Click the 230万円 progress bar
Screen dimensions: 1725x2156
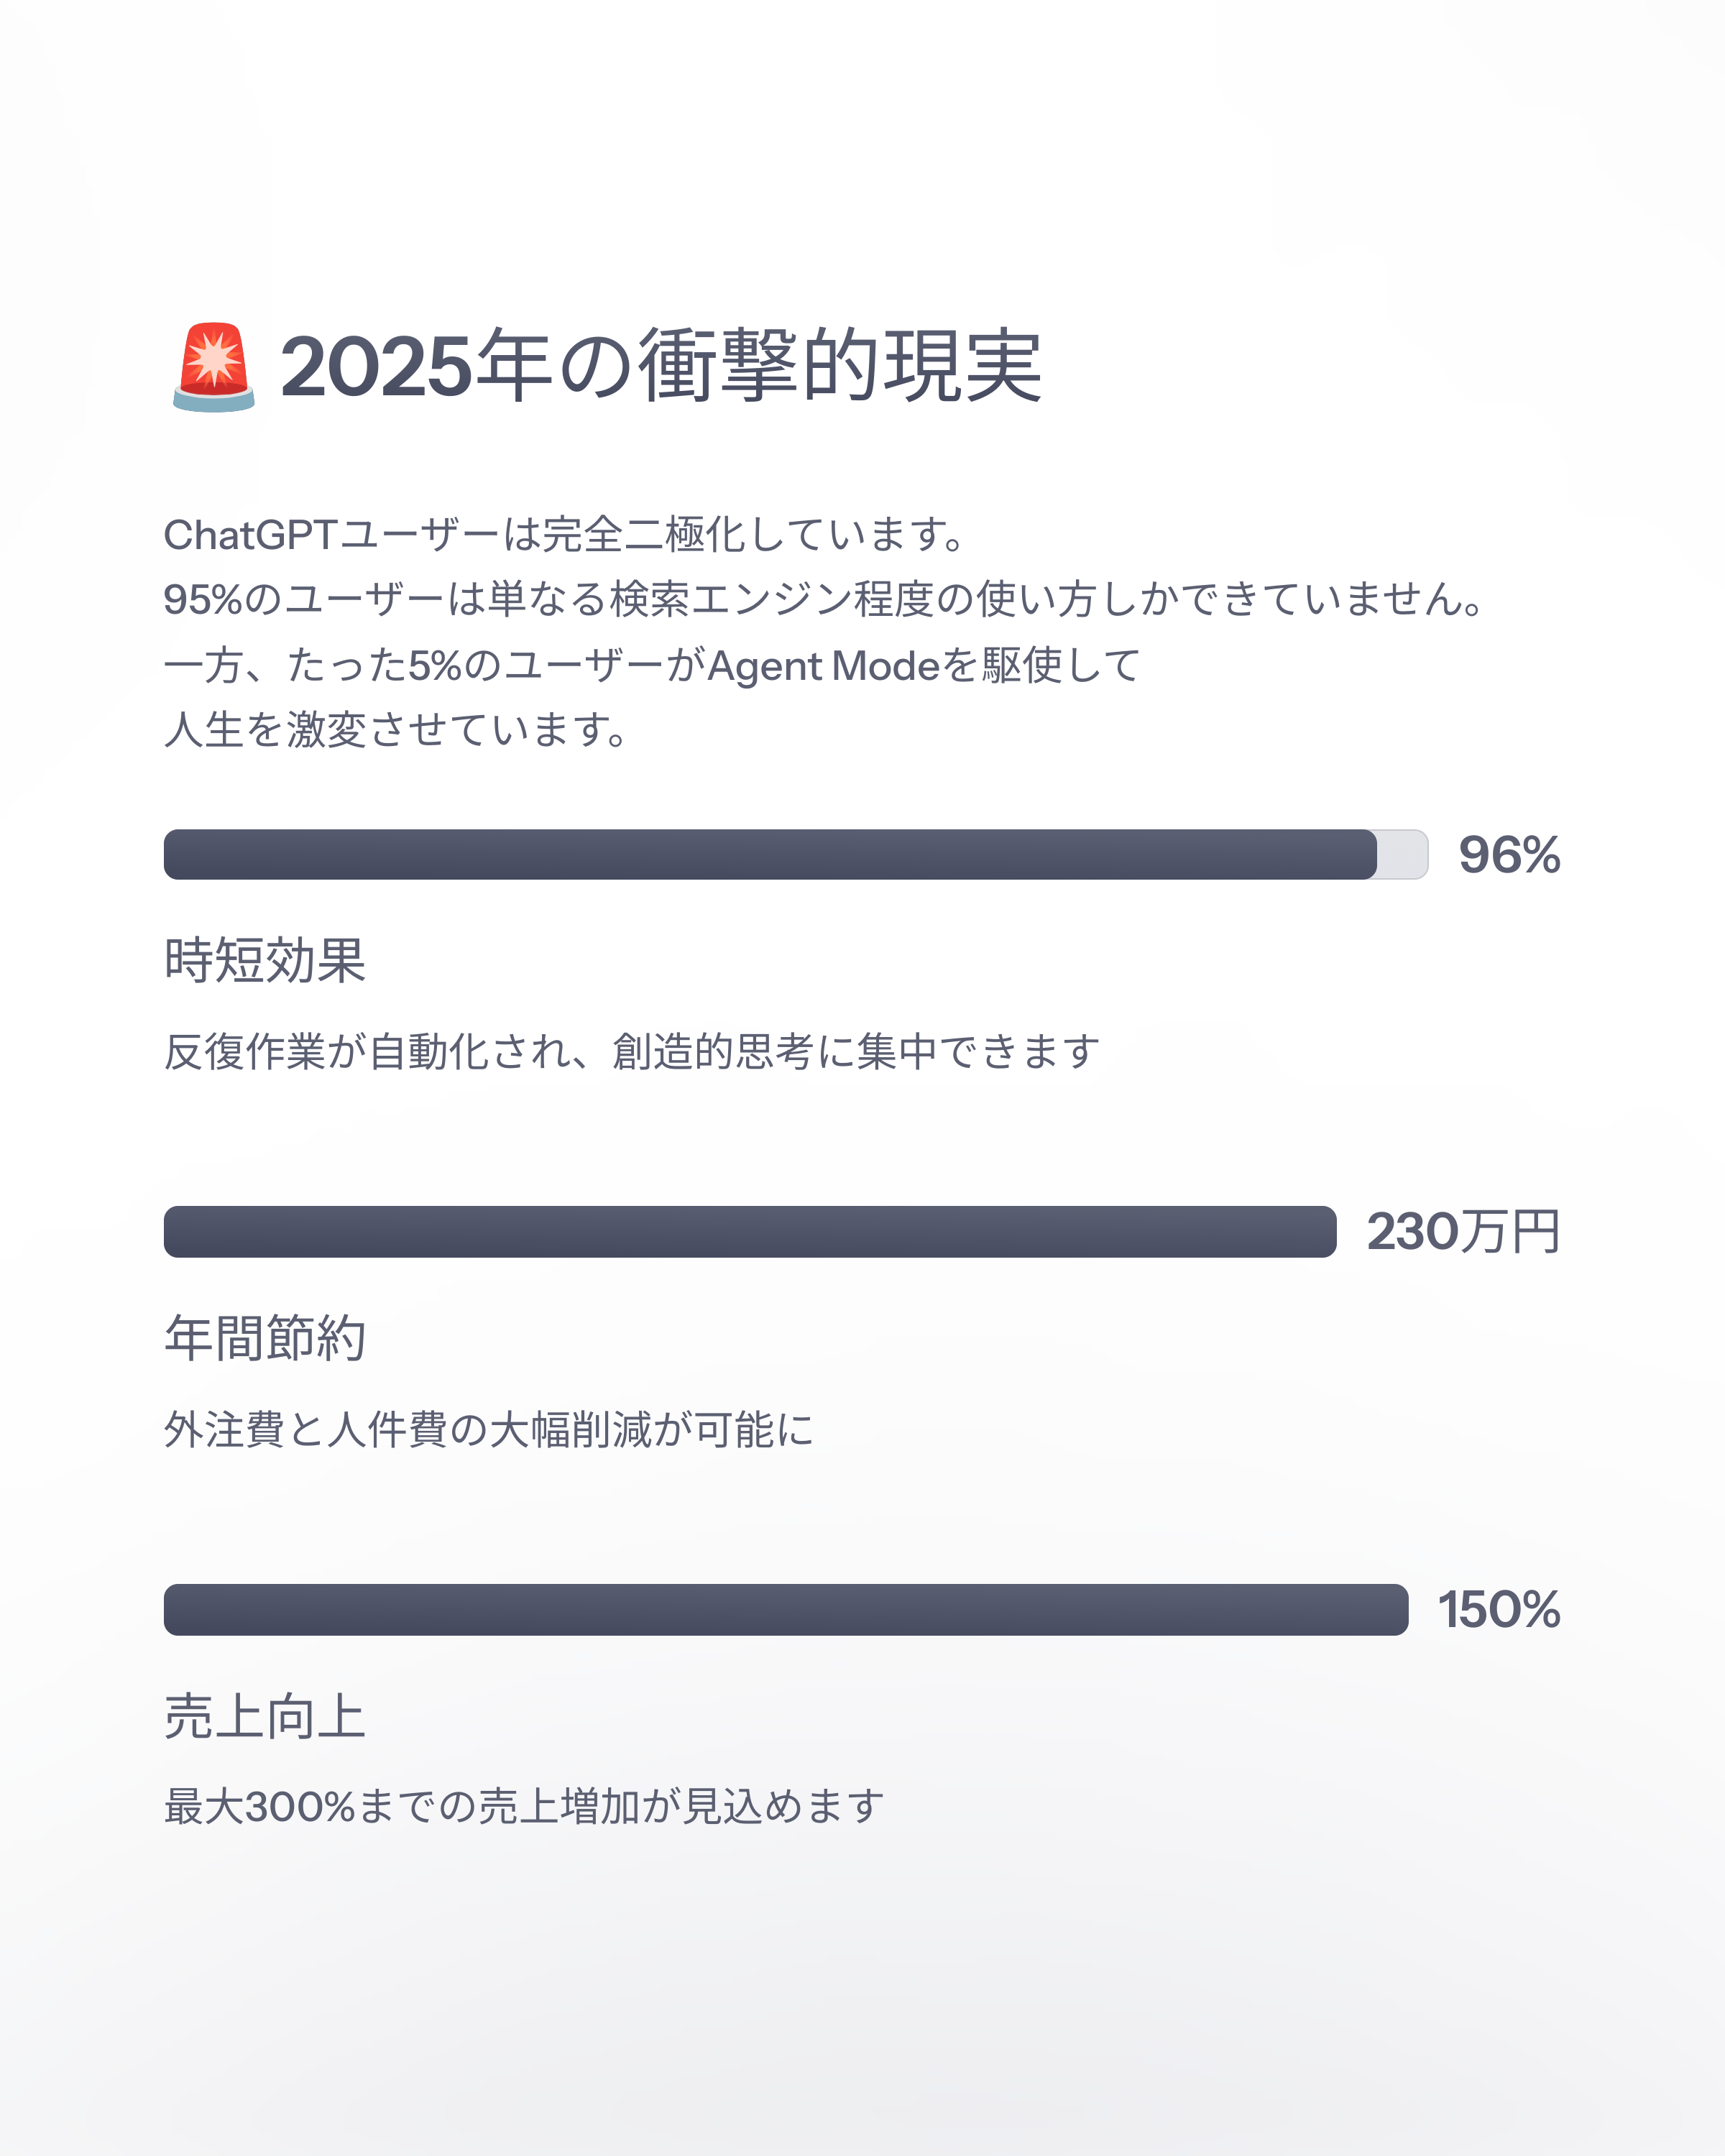[x=750, y=1231]
